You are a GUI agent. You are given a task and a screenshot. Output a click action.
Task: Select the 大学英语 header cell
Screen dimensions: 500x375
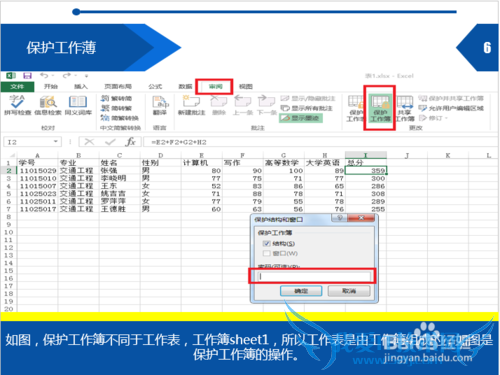[325, 163]
